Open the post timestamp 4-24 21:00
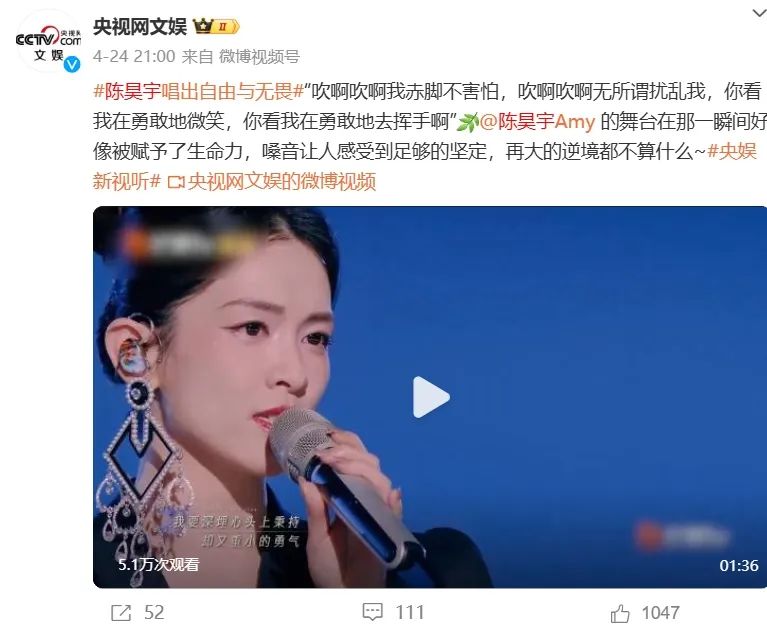This screenshot has width=767, height=633. point(134,56)
